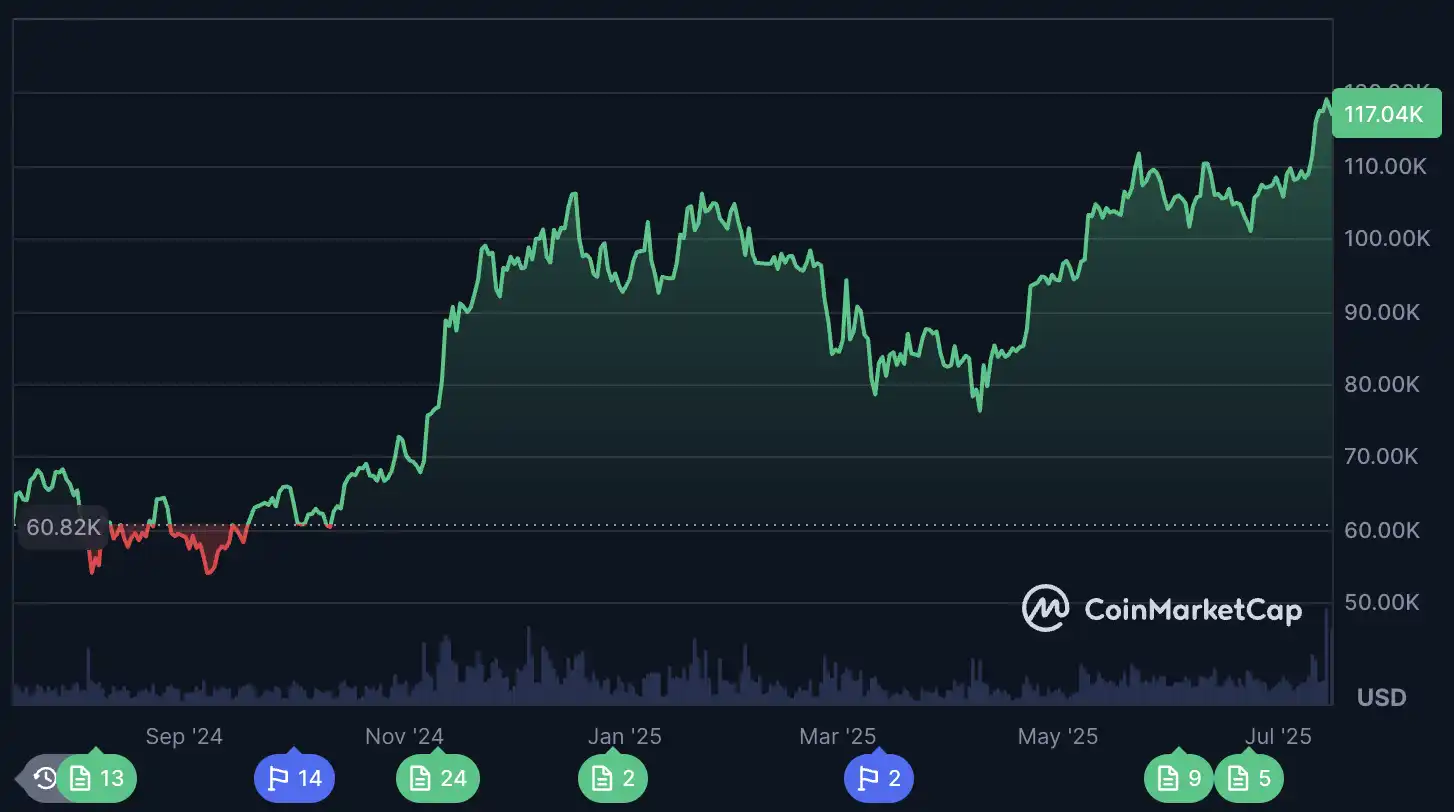Open the blue flag marker showing 14
1454x812 pixels.
(295, 778)
